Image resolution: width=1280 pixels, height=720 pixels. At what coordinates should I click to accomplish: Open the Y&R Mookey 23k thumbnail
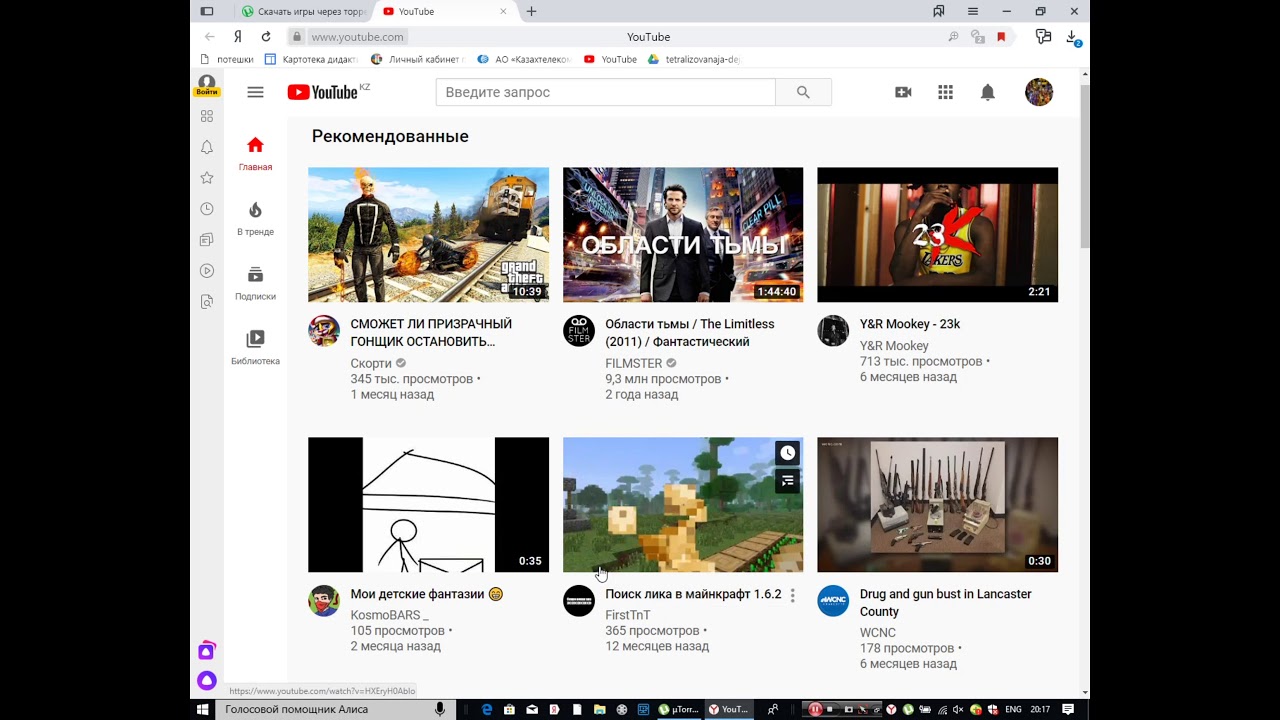[937, 235]
